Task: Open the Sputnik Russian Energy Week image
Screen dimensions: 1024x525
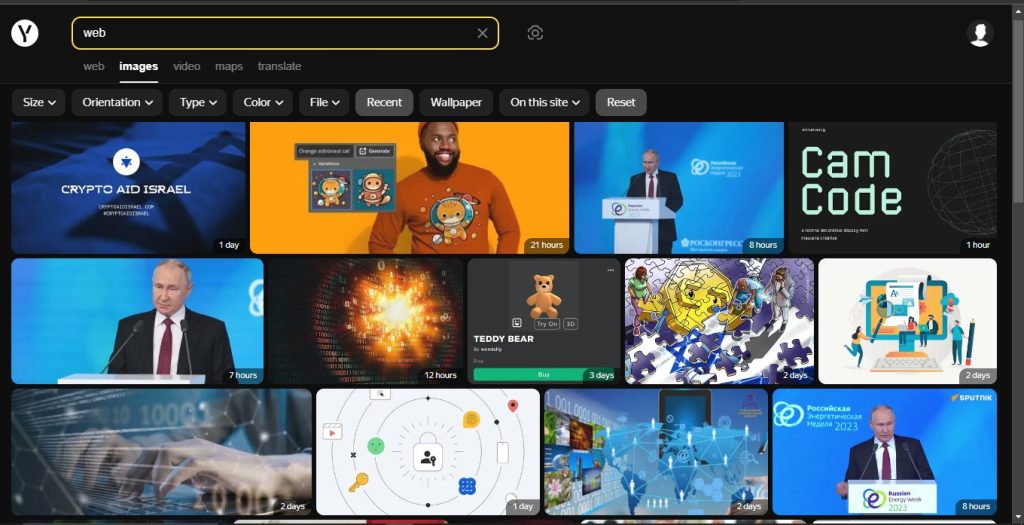Action: (885, 452)
